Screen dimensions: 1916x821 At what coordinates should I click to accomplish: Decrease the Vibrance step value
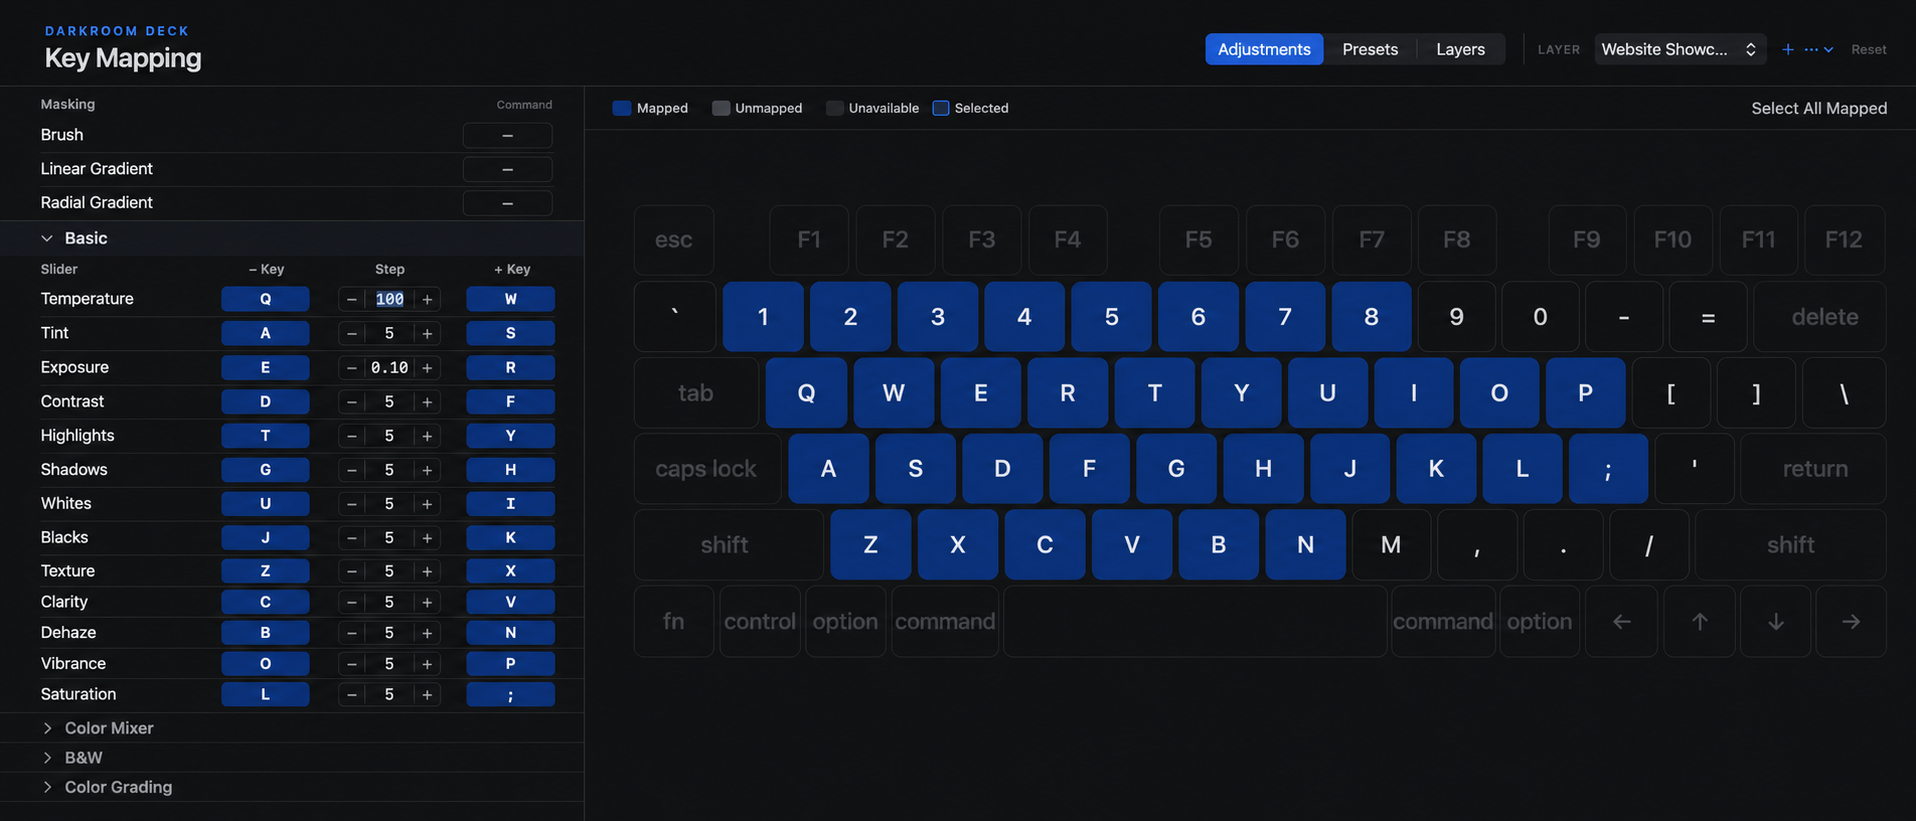click(351, 663)
